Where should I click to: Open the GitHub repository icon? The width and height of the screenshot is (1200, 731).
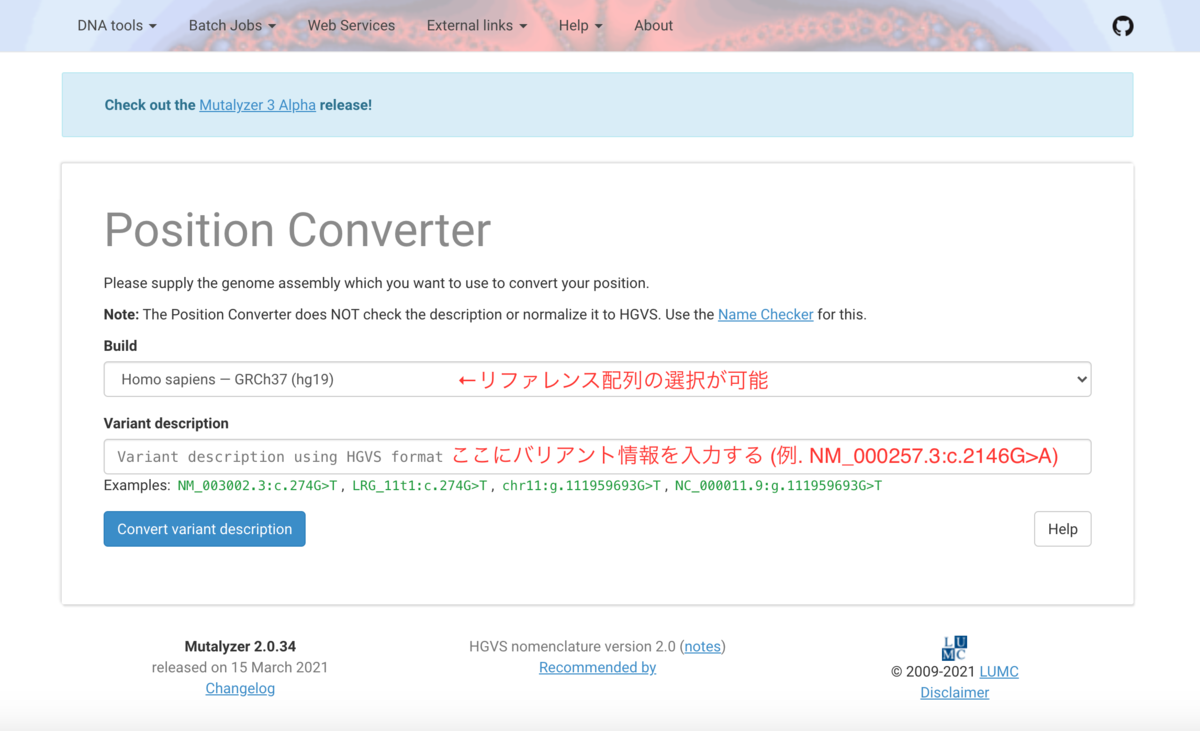(1122, 25)
